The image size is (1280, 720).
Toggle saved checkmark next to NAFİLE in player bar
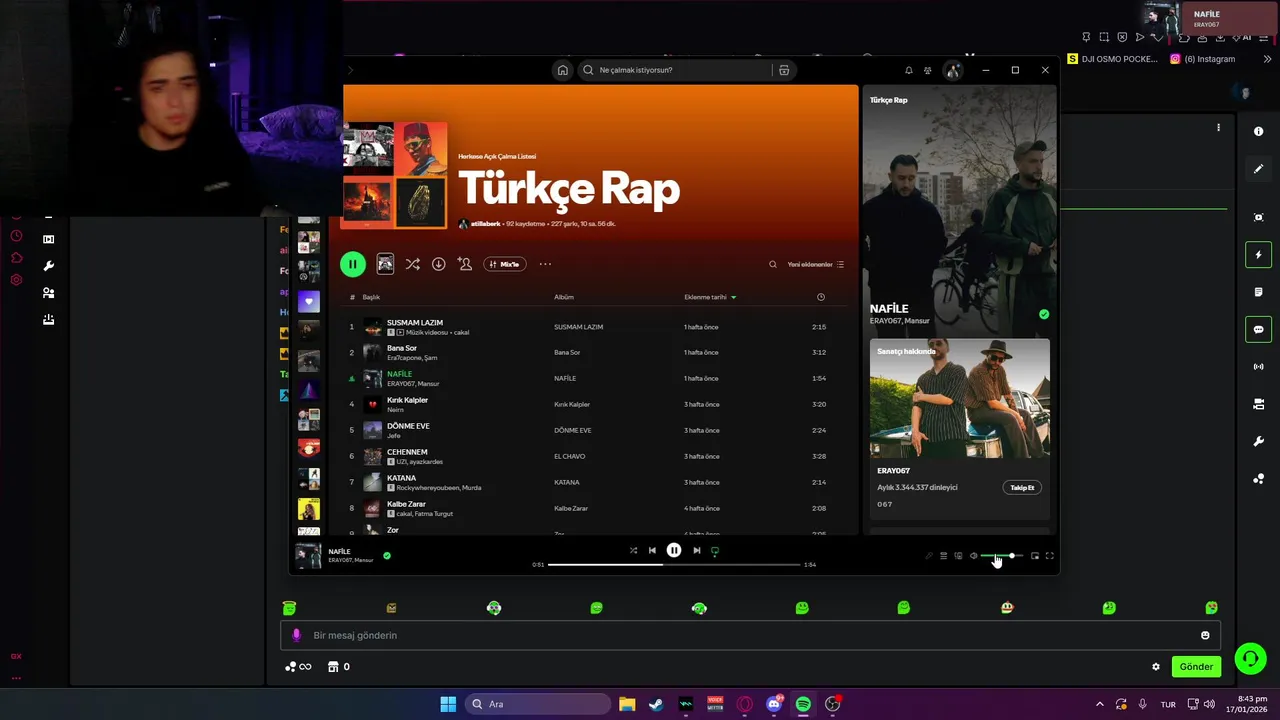click(x=387, y=555)
